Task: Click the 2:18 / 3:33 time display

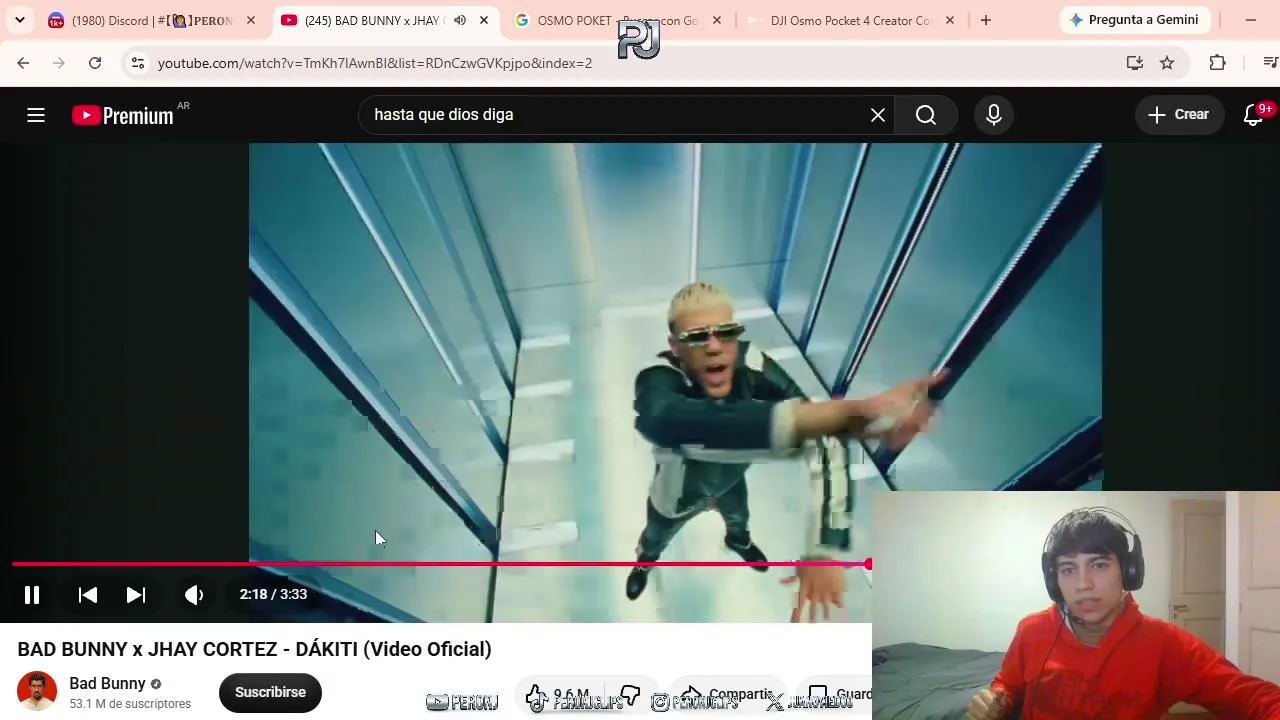Action: (x=273, y=594)
